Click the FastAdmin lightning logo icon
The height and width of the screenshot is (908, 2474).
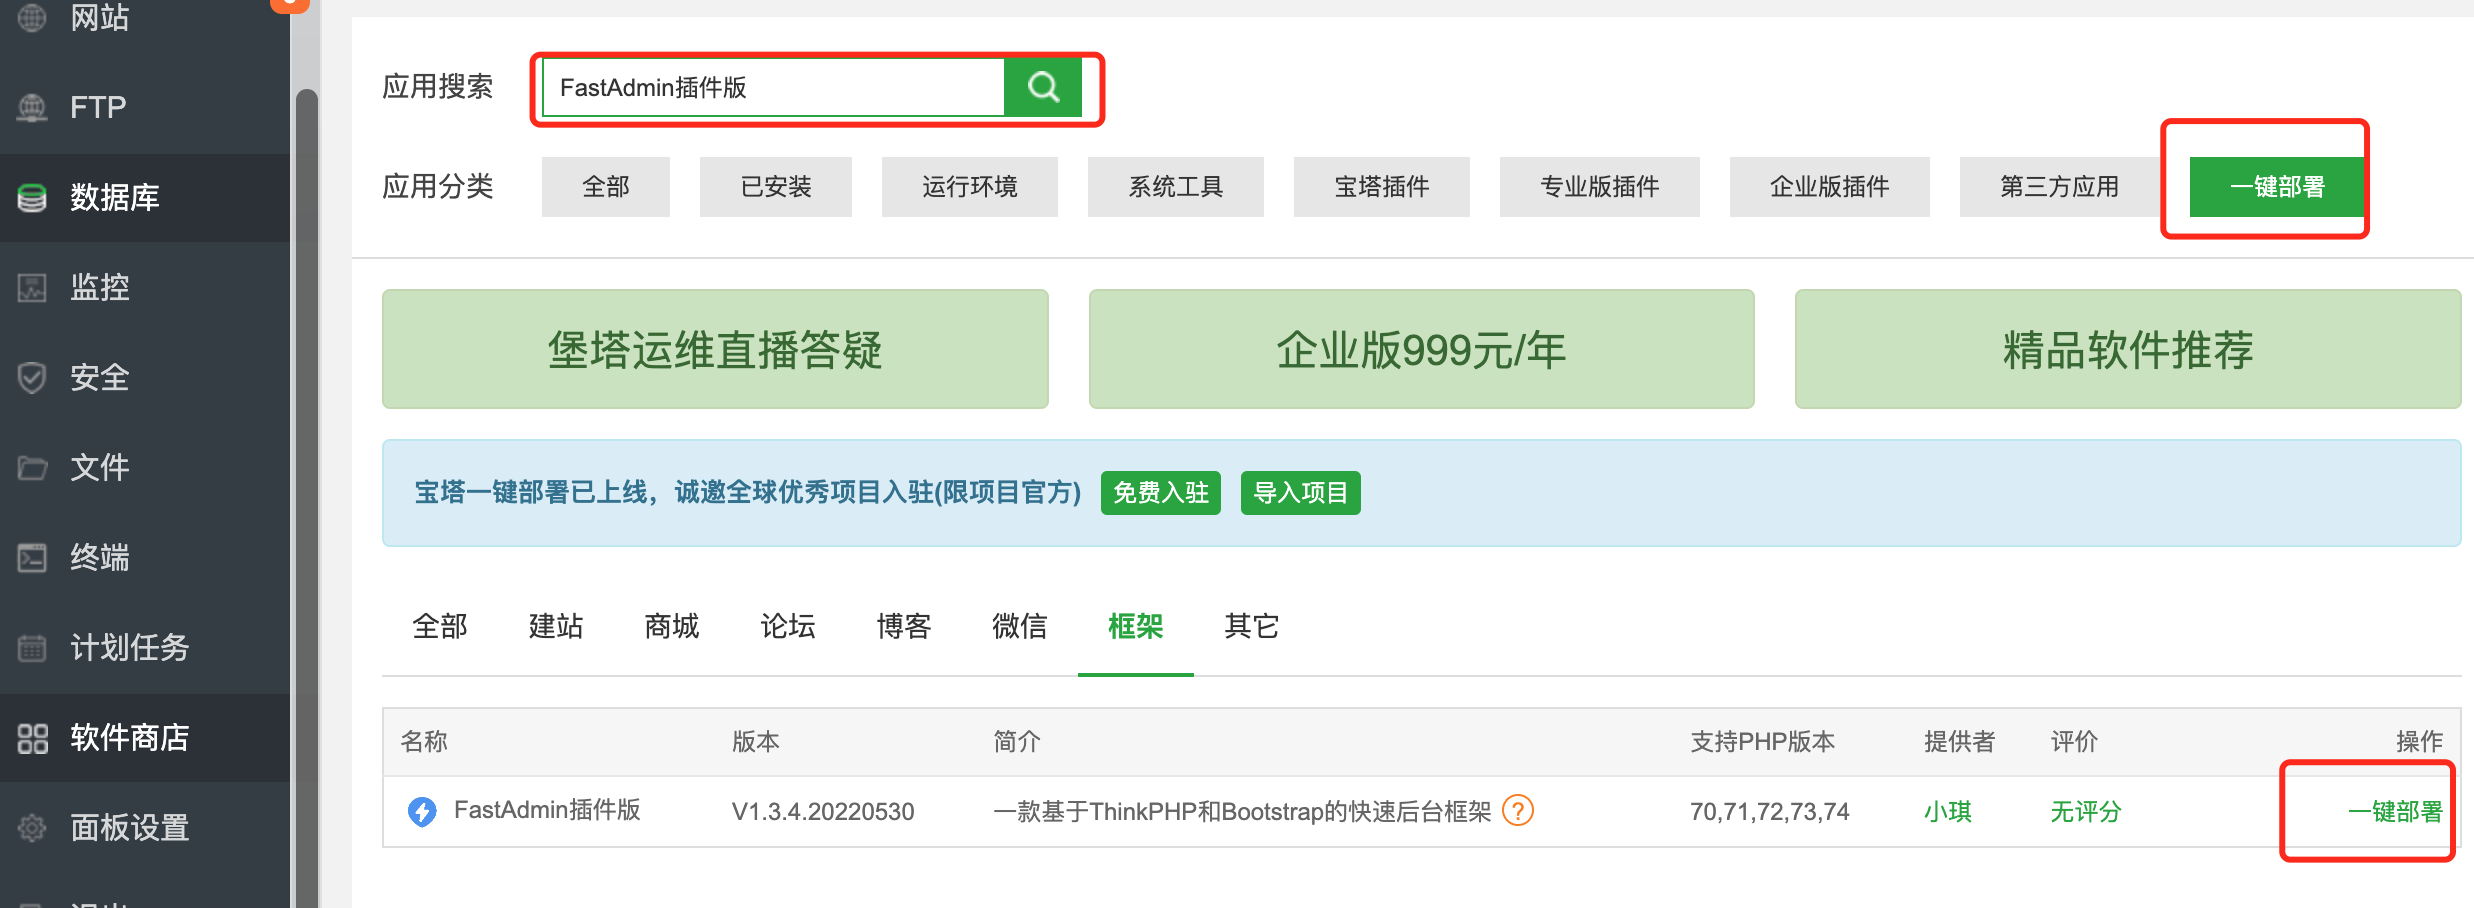pos(422,811)
